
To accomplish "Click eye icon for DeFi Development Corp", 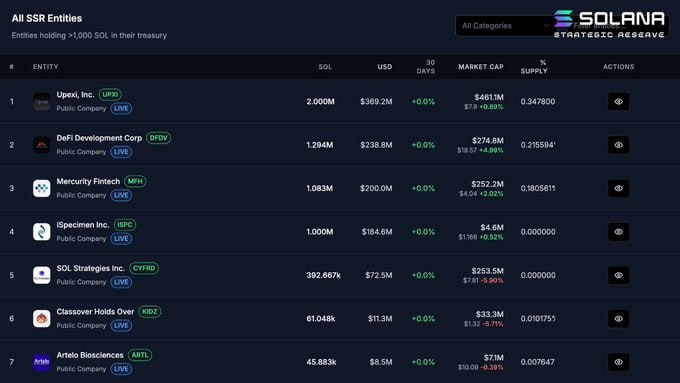I will 618,145.
